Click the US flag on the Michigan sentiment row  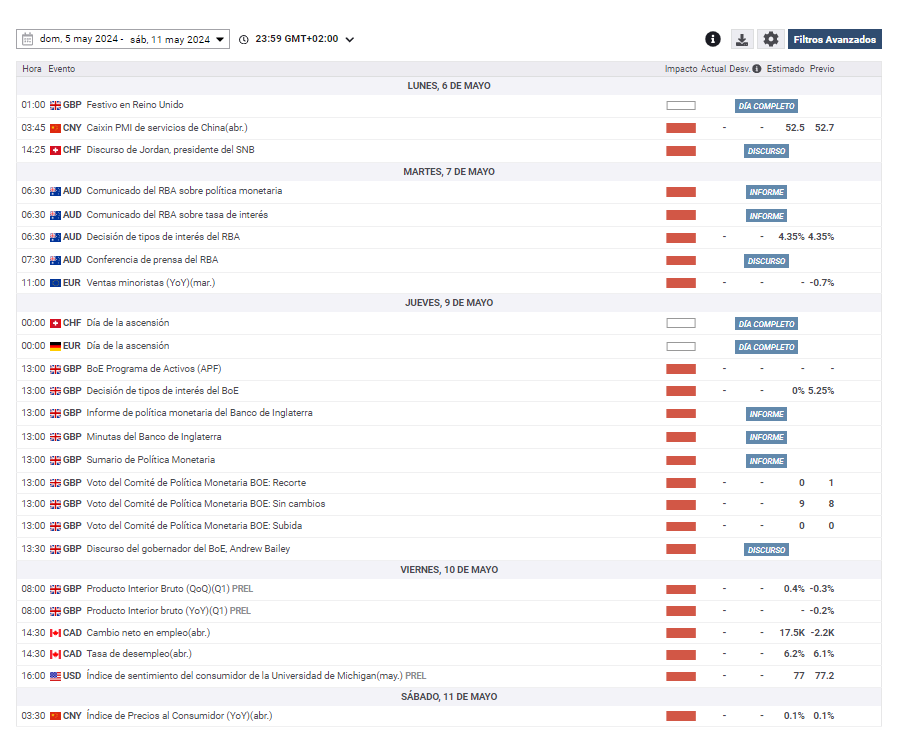[56, 676]
